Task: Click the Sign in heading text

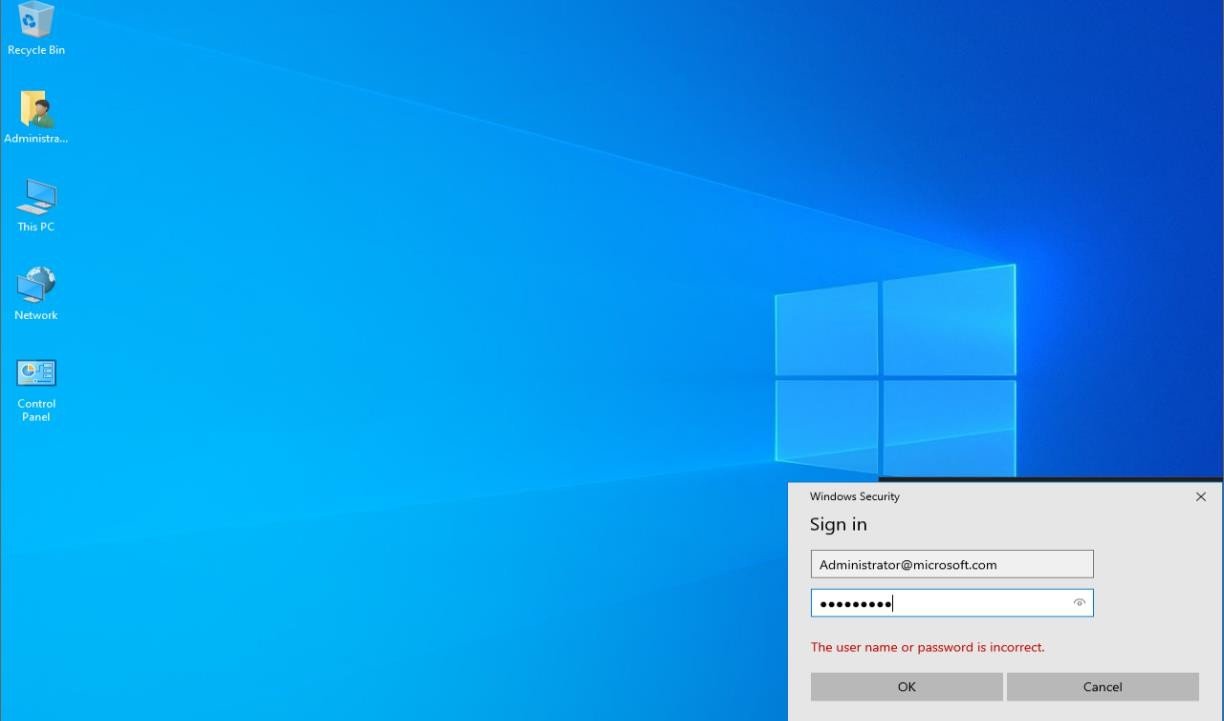Action: [838, 524]
